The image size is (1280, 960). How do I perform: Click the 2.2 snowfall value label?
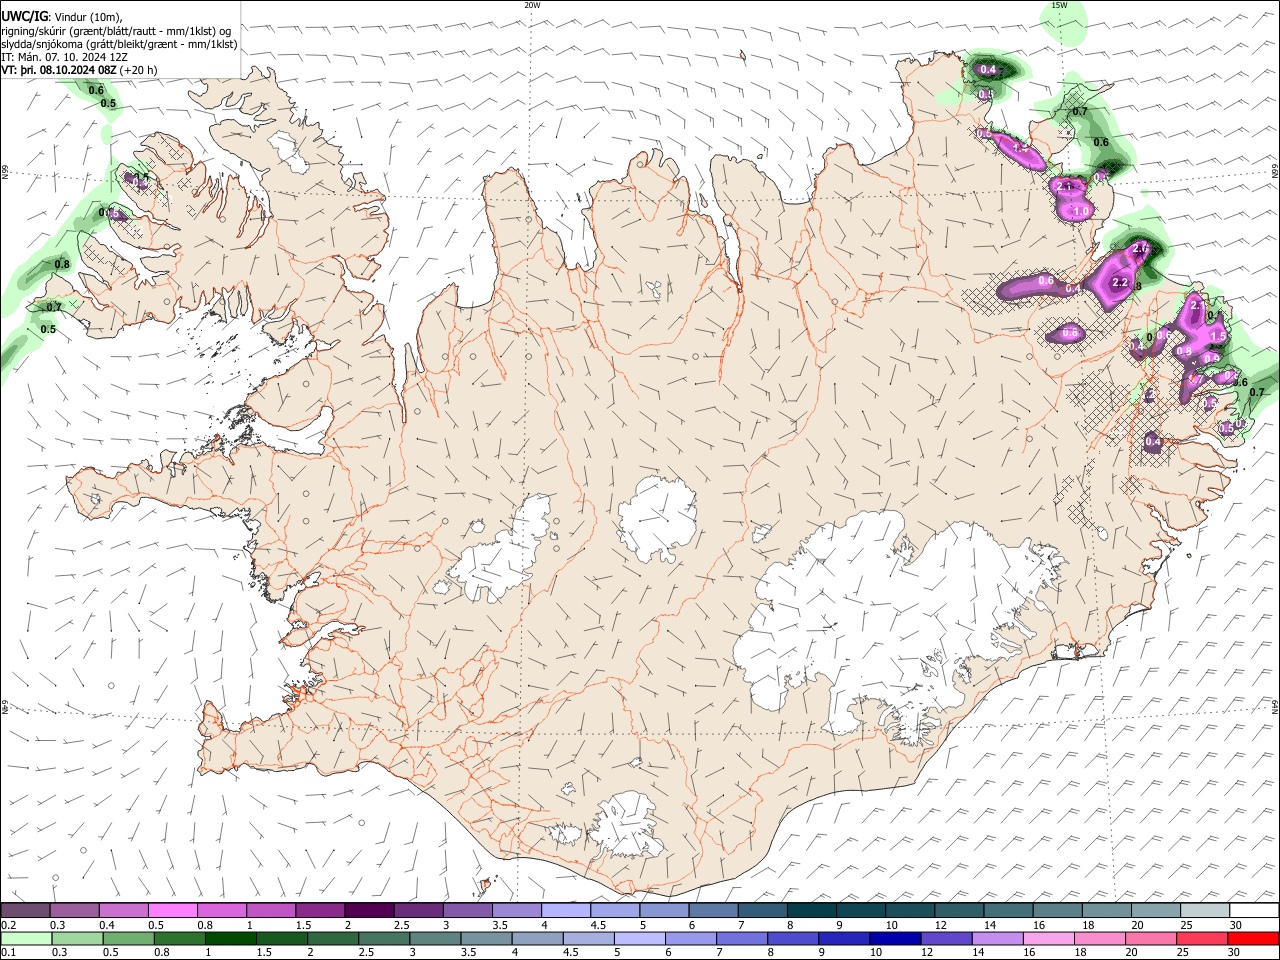pyautogui.click(x=1120, y=284)
